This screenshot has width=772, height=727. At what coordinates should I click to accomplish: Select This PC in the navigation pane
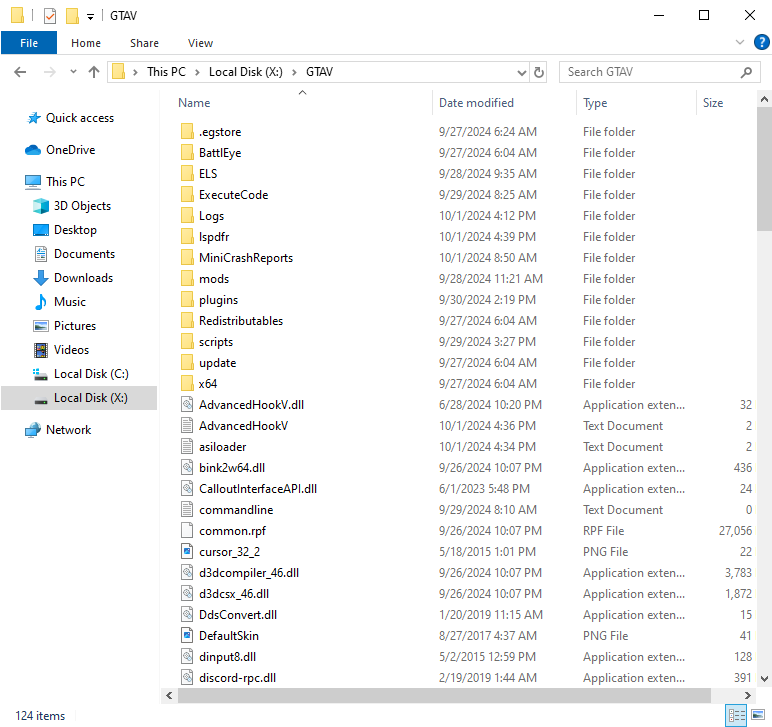(x=65, y=182)
